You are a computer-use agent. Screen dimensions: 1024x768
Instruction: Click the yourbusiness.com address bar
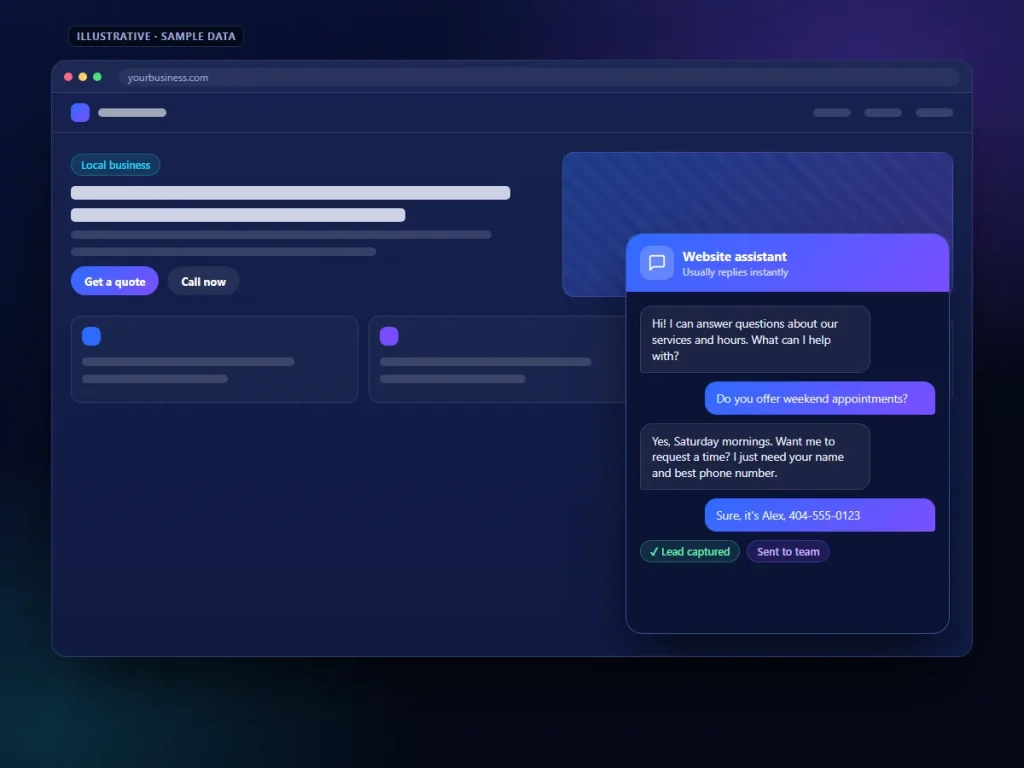(539, 77)
